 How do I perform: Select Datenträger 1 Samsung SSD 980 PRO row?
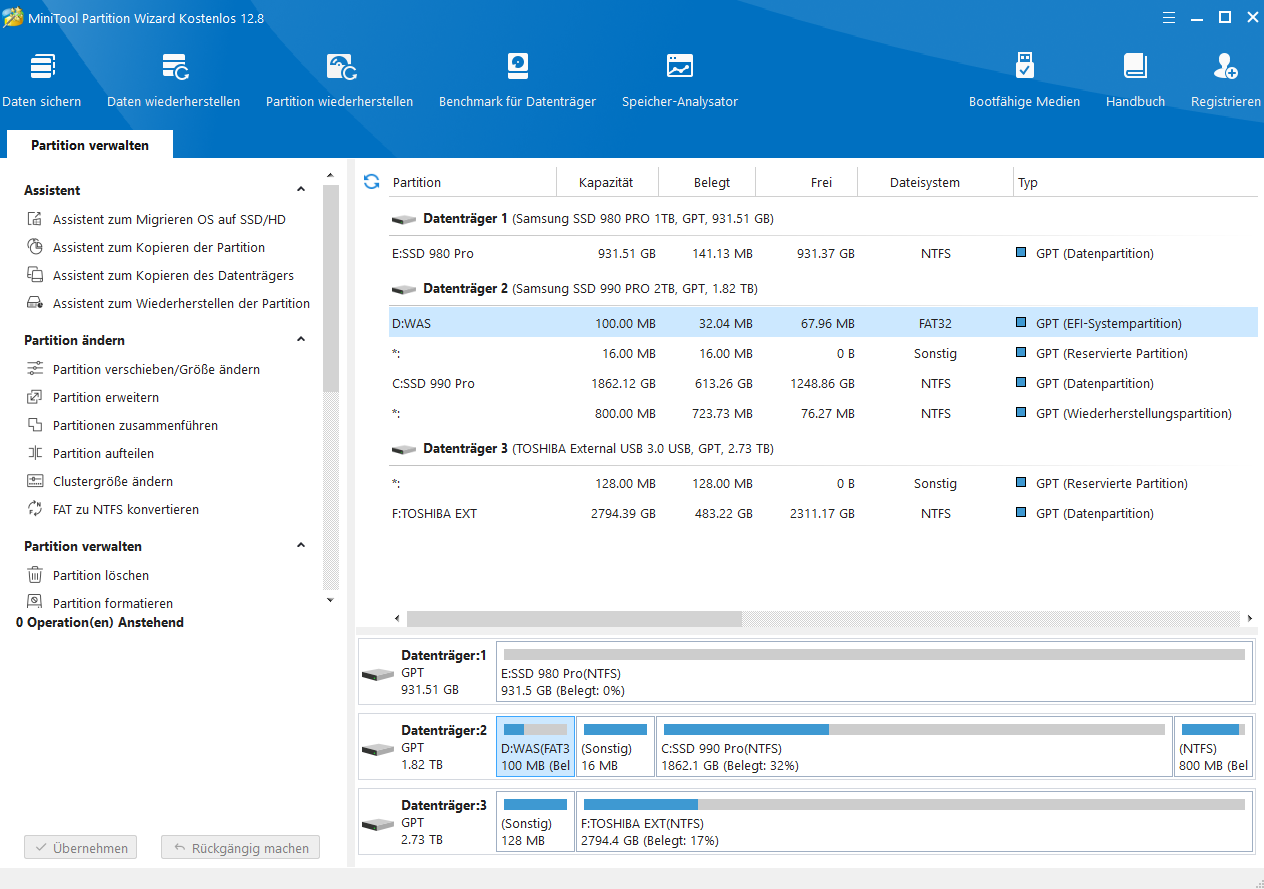[x=823, y=218]
